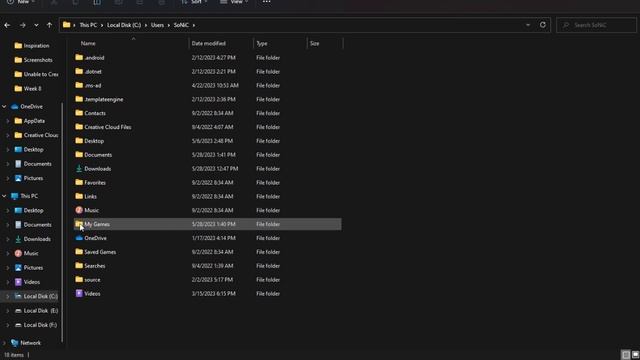The height and width of the screenshot is (360, 640).
Task: Select the Documents folder icon in file list
Action: [x=79, y=155]
